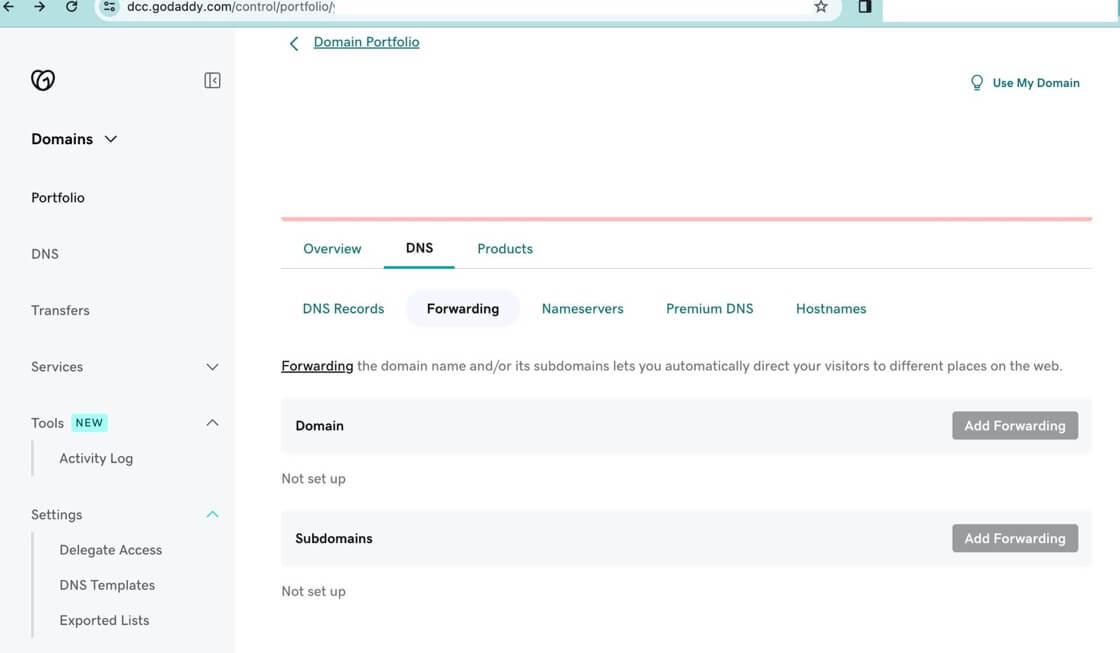Image resolution: width=1120 pixels, height=653 pixels.
Task: Collapse the sidebar using the panel icon
Action: [212, 80]
